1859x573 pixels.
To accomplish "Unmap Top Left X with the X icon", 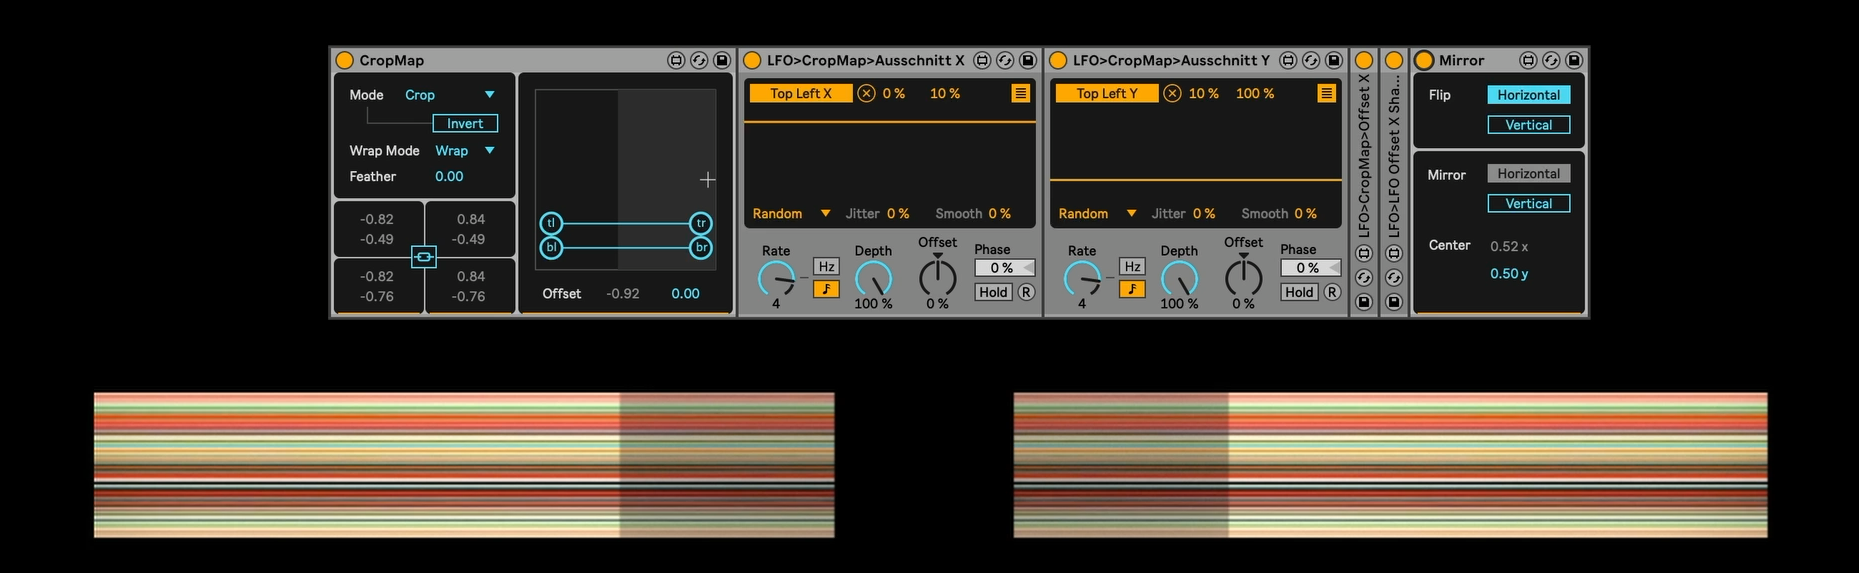I will pyautogui.click(x=866, y=93).
